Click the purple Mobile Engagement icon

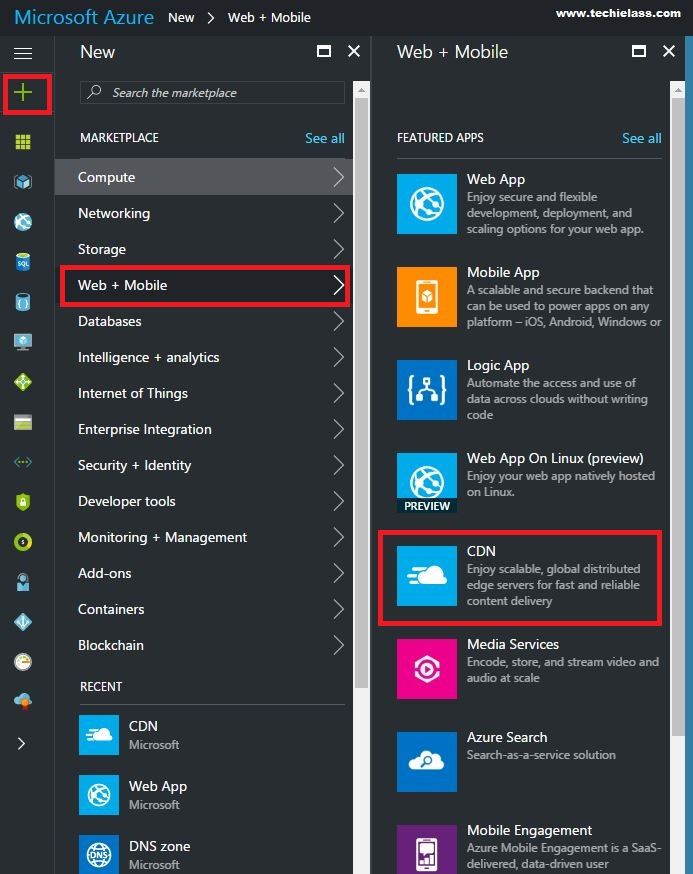tap(427, 849)
